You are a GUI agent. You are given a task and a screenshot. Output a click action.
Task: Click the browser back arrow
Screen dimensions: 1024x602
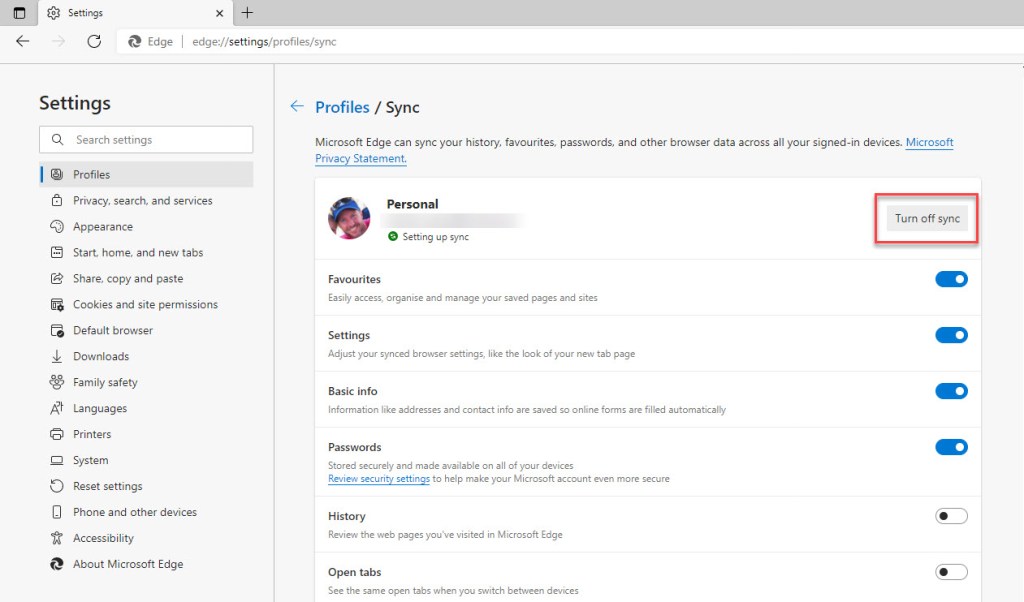pos(23,41)
